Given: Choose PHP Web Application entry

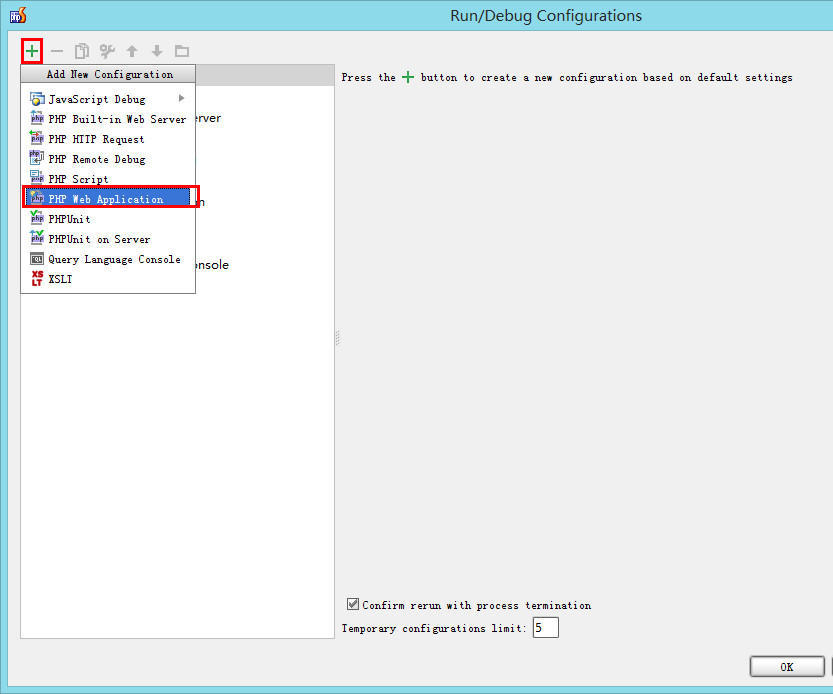Looking at the screenshot, I should click(108, 199).
